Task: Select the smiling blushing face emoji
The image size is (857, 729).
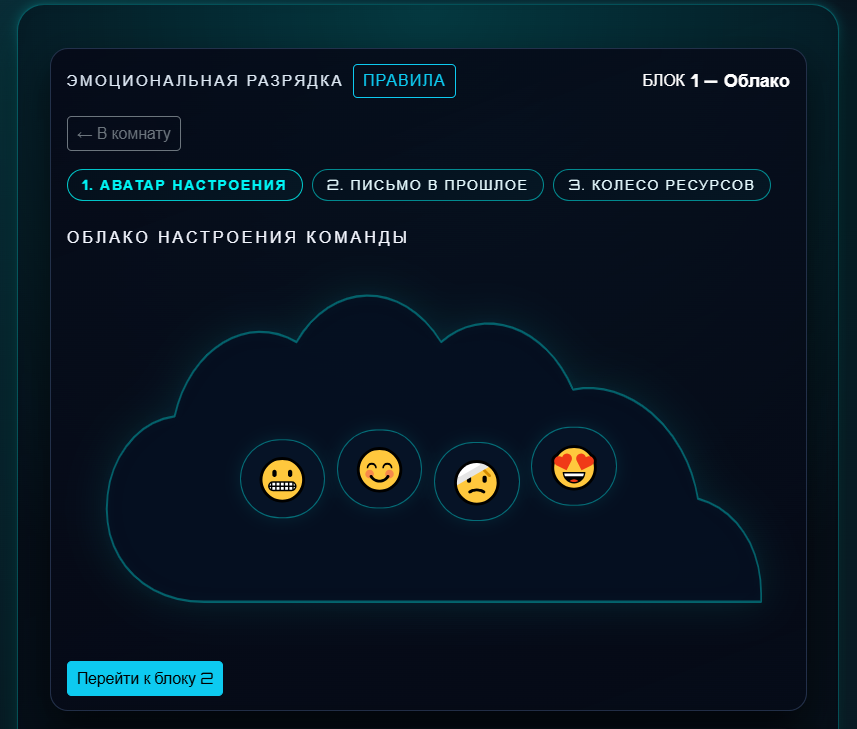Action: pyautogui.click(x=379, y=469)
